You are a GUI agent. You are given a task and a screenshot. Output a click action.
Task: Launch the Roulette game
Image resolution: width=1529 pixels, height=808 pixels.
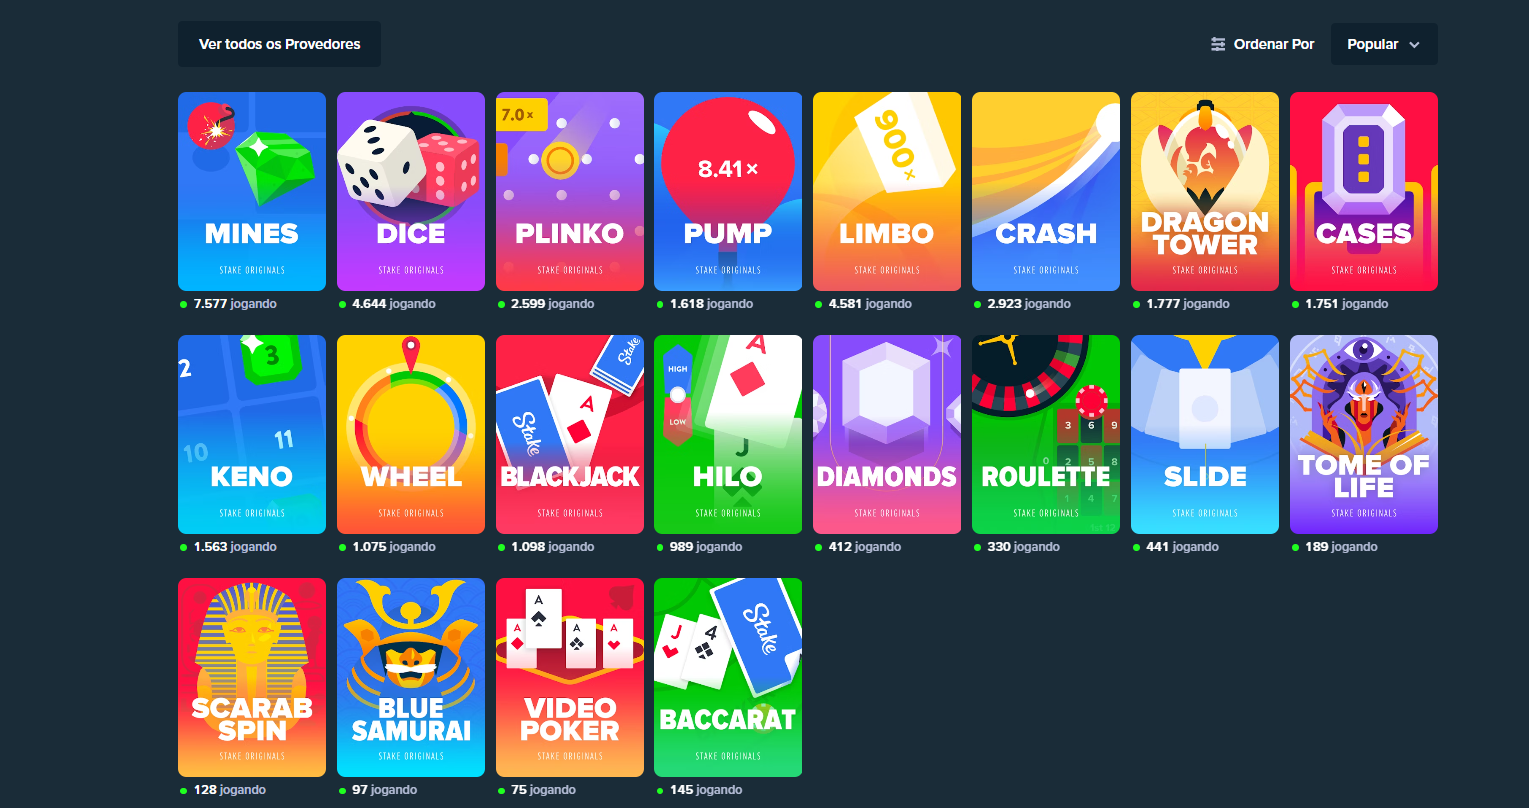click(x=1046, y=434)
